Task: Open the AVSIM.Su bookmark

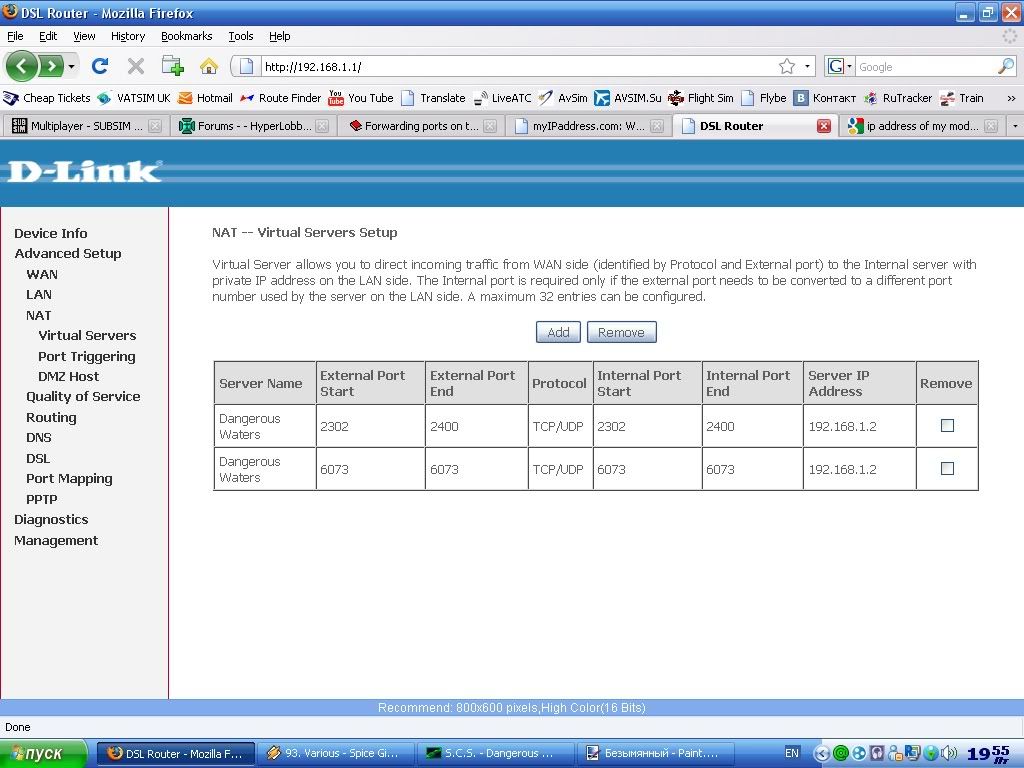Action: coord(628,98)
